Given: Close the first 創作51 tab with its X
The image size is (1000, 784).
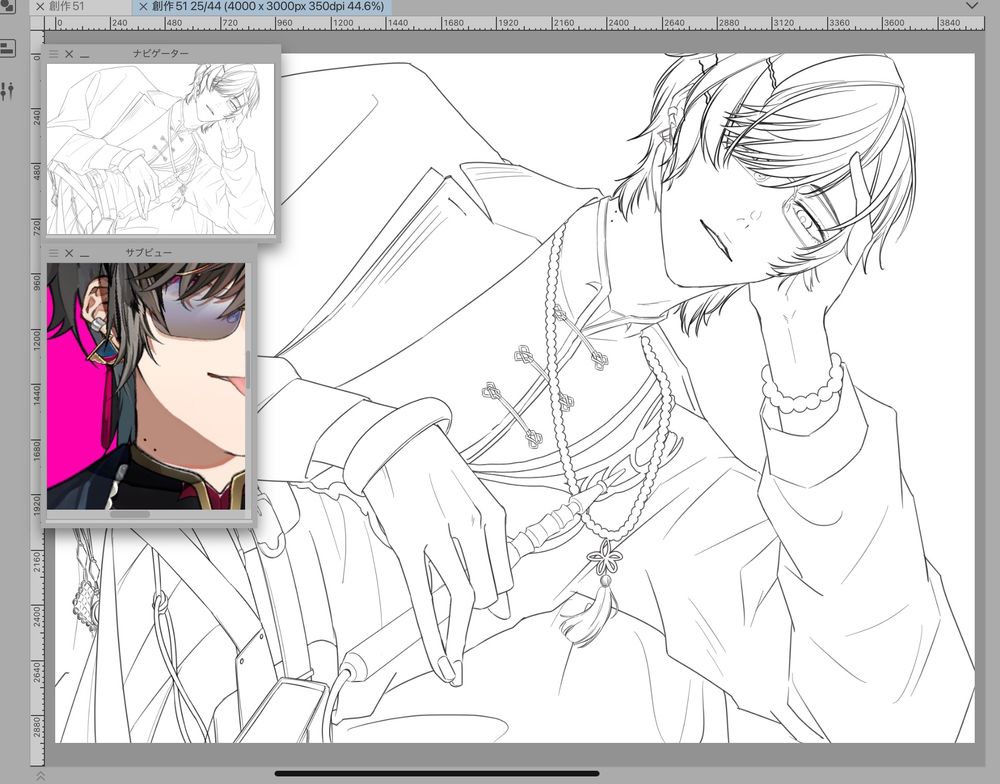Looking at the screenshot, I should coord(40,6).
